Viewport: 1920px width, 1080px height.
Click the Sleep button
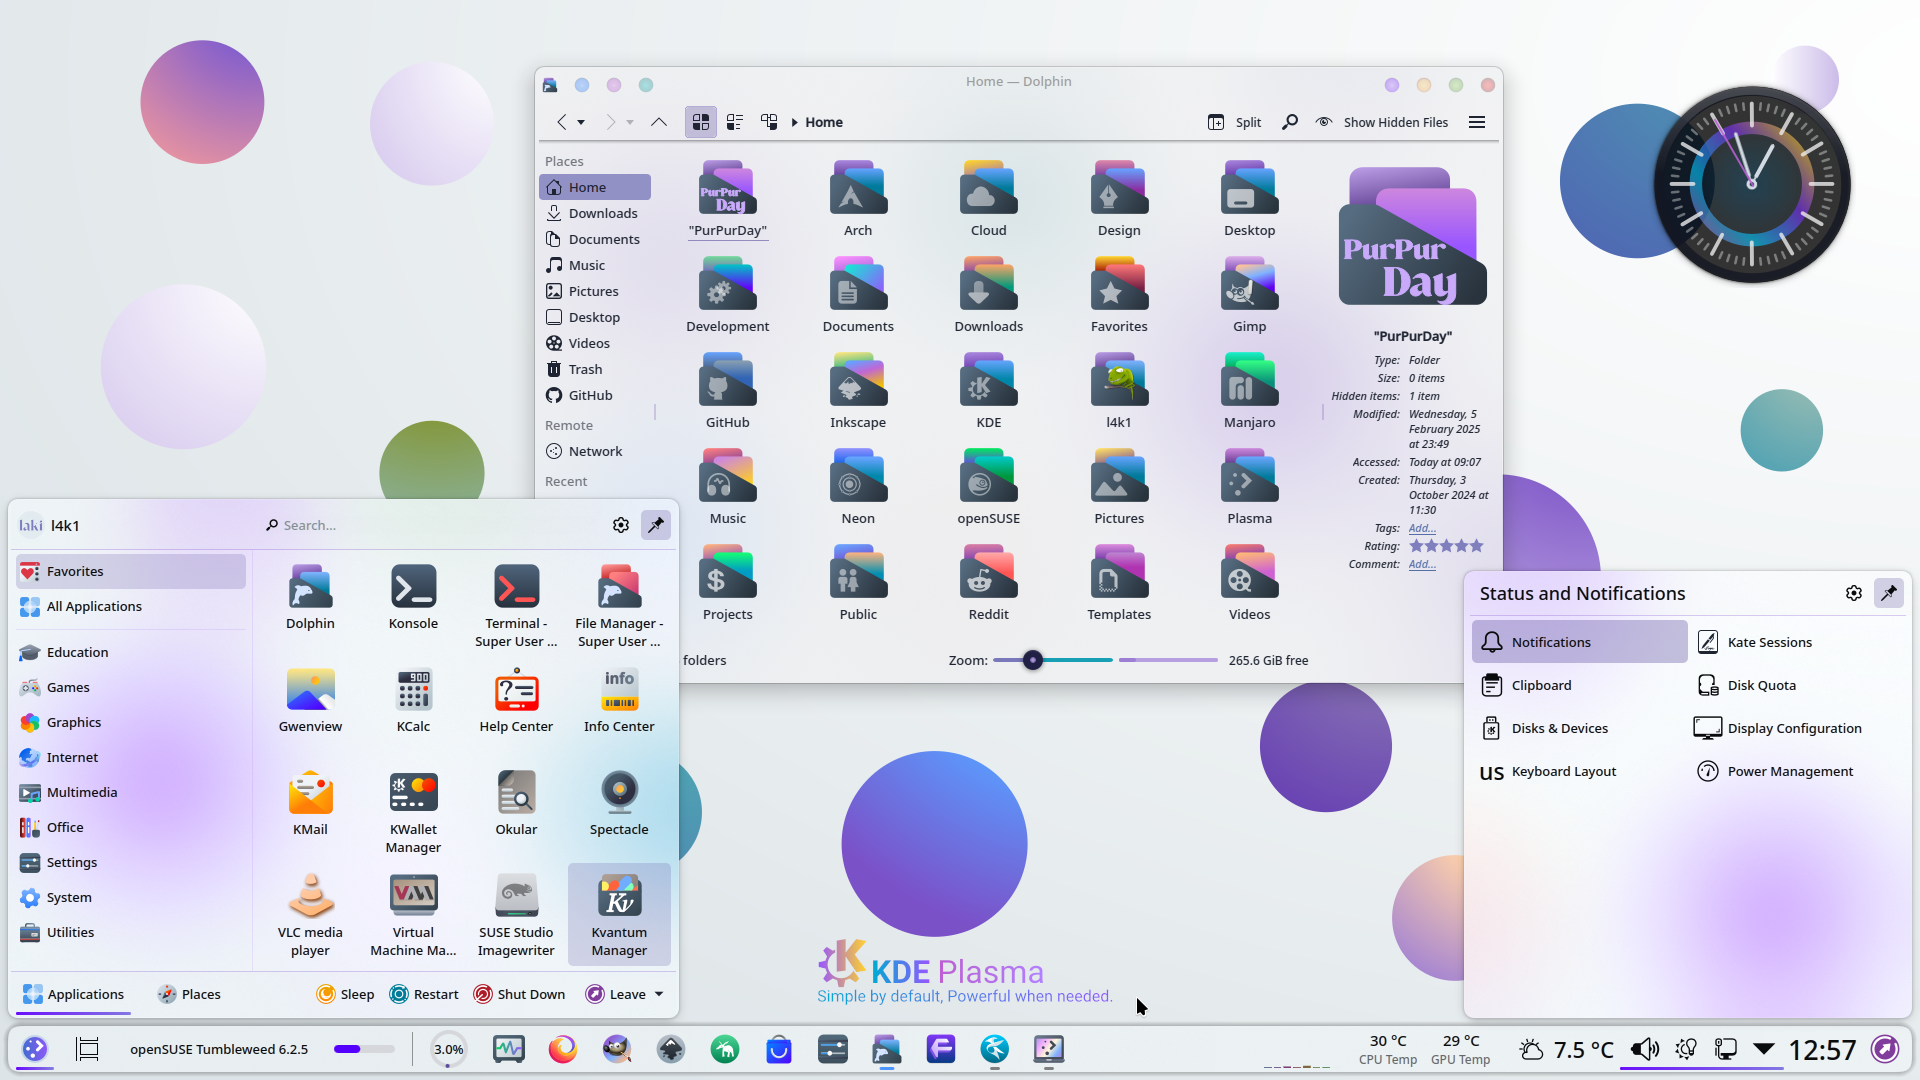[x=345, y=994]
